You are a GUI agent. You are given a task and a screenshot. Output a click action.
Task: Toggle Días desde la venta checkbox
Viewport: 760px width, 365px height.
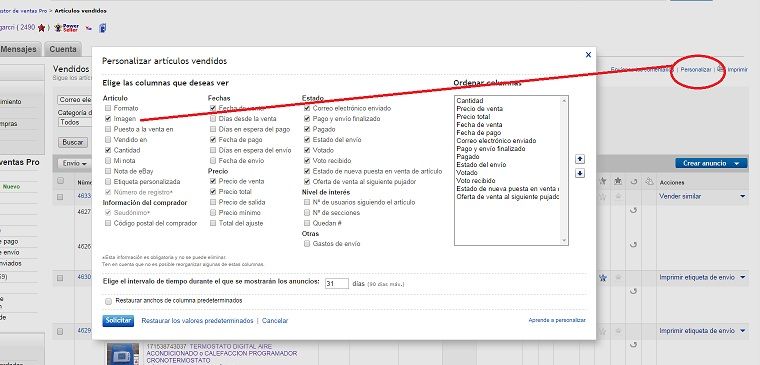pos(213,119)
